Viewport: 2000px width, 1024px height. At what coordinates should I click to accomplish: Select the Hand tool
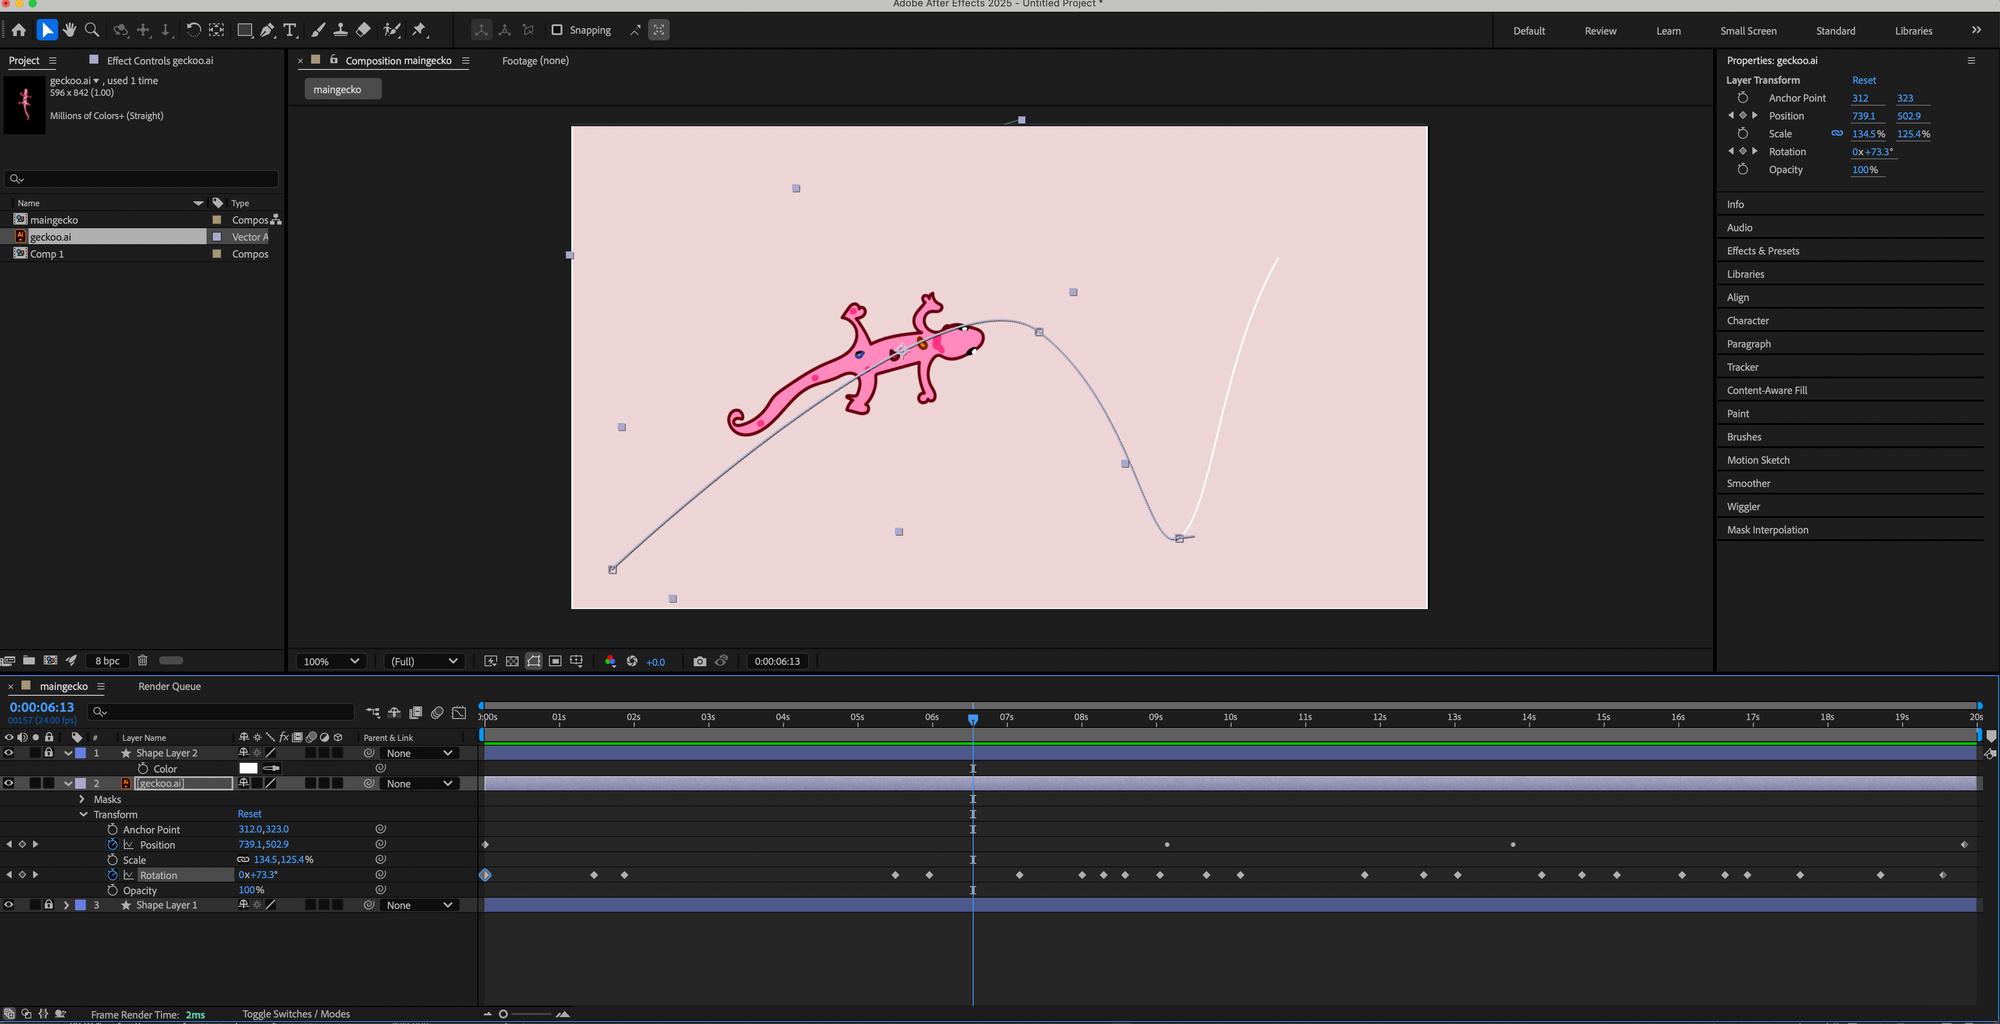coord(69,30)
